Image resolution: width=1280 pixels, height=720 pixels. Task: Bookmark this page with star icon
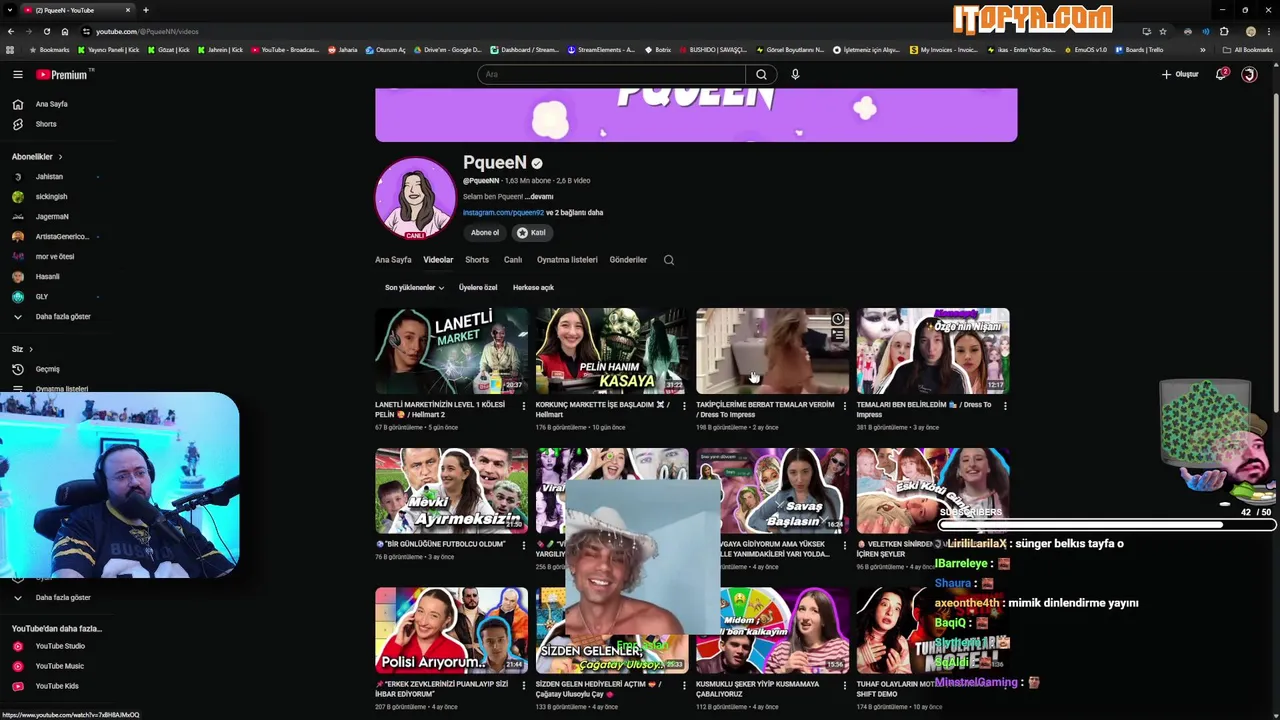tap(1162, 31)
